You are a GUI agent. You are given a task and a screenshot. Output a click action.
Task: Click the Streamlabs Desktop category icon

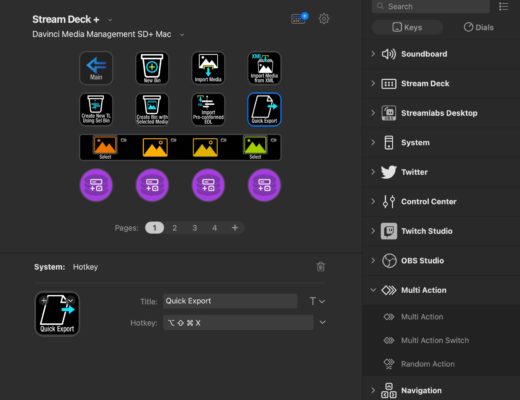coord(389,113)
